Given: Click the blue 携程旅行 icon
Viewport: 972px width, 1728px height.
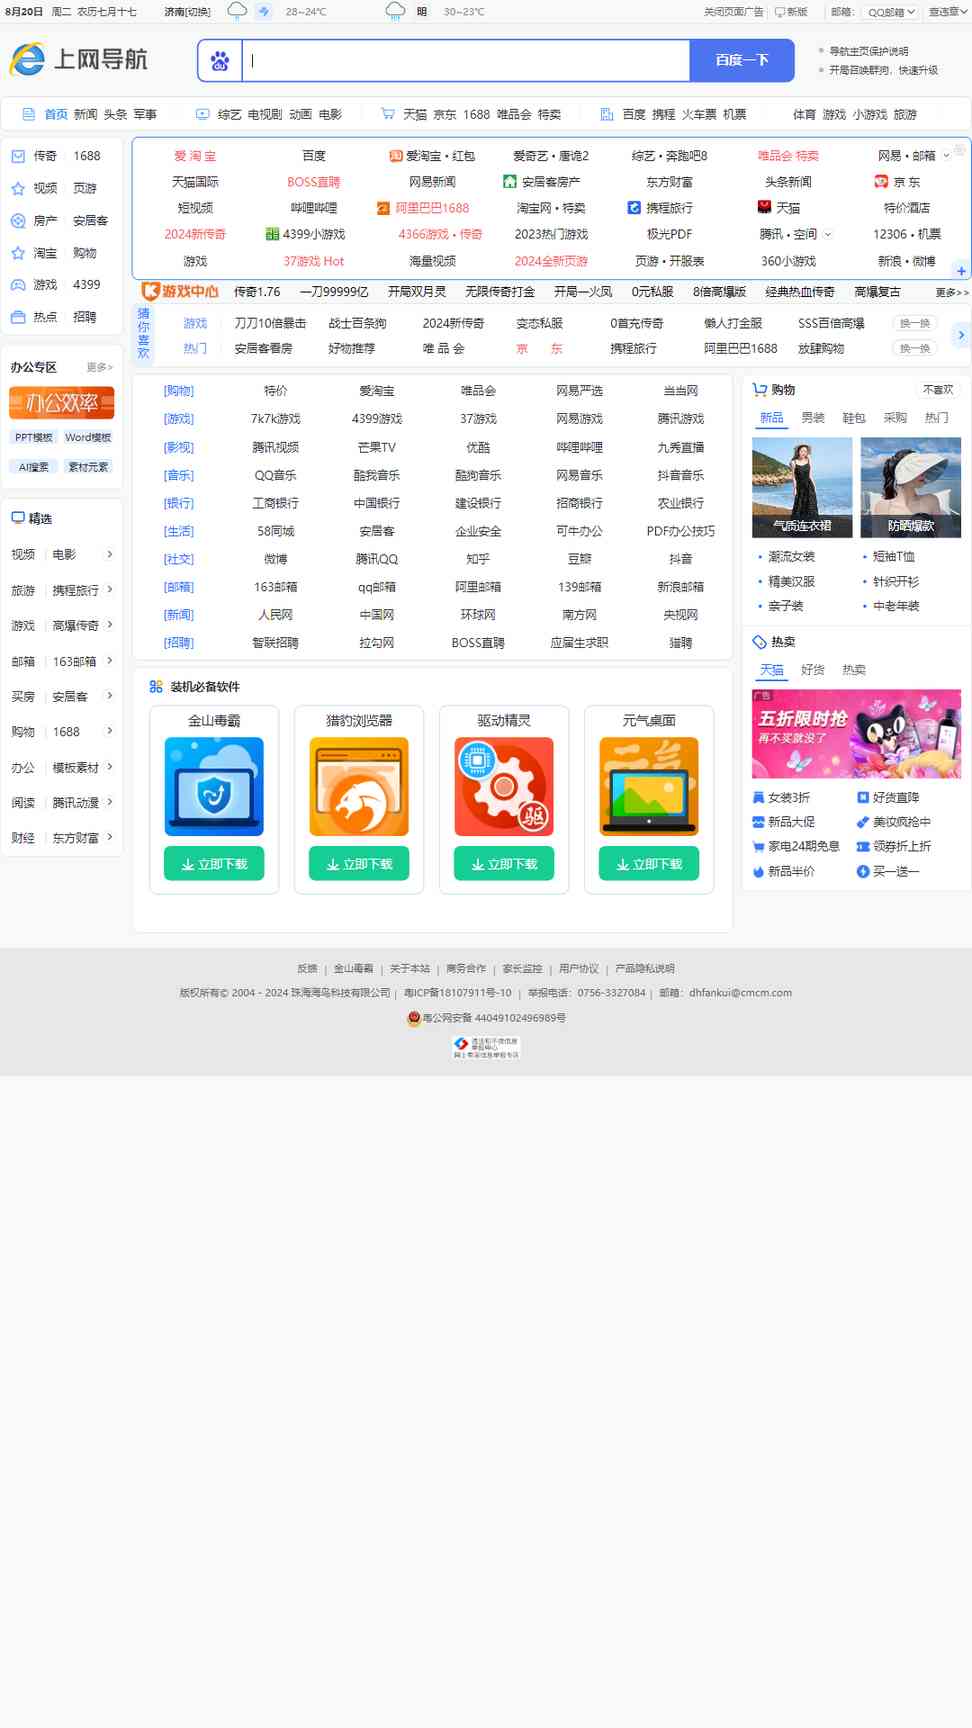Looking at the screenshot, I should [634, 208].
